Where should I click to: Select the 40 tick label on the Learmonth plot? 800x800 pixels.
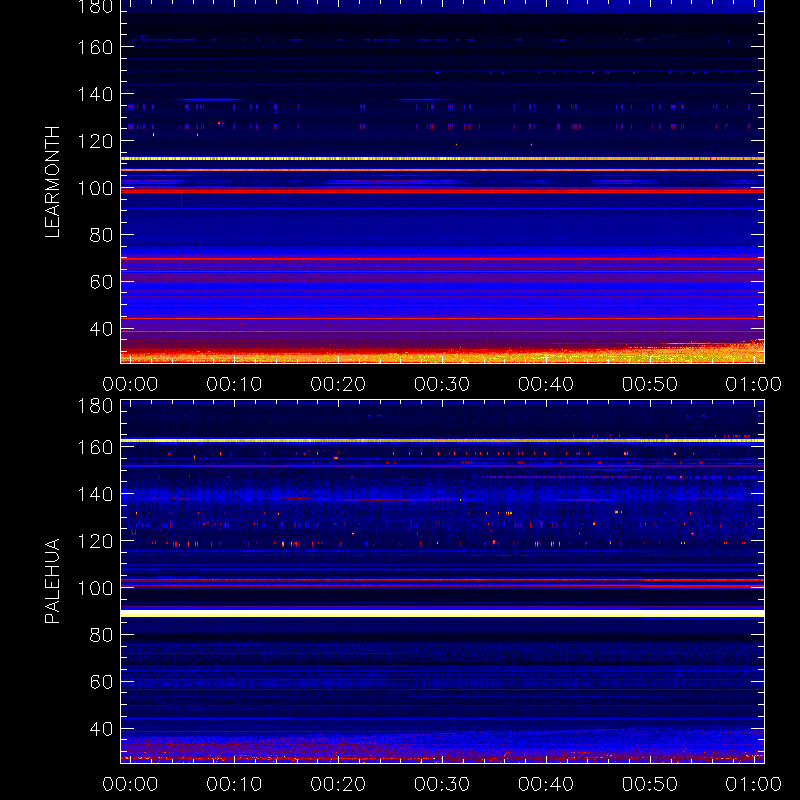[101, 329]
